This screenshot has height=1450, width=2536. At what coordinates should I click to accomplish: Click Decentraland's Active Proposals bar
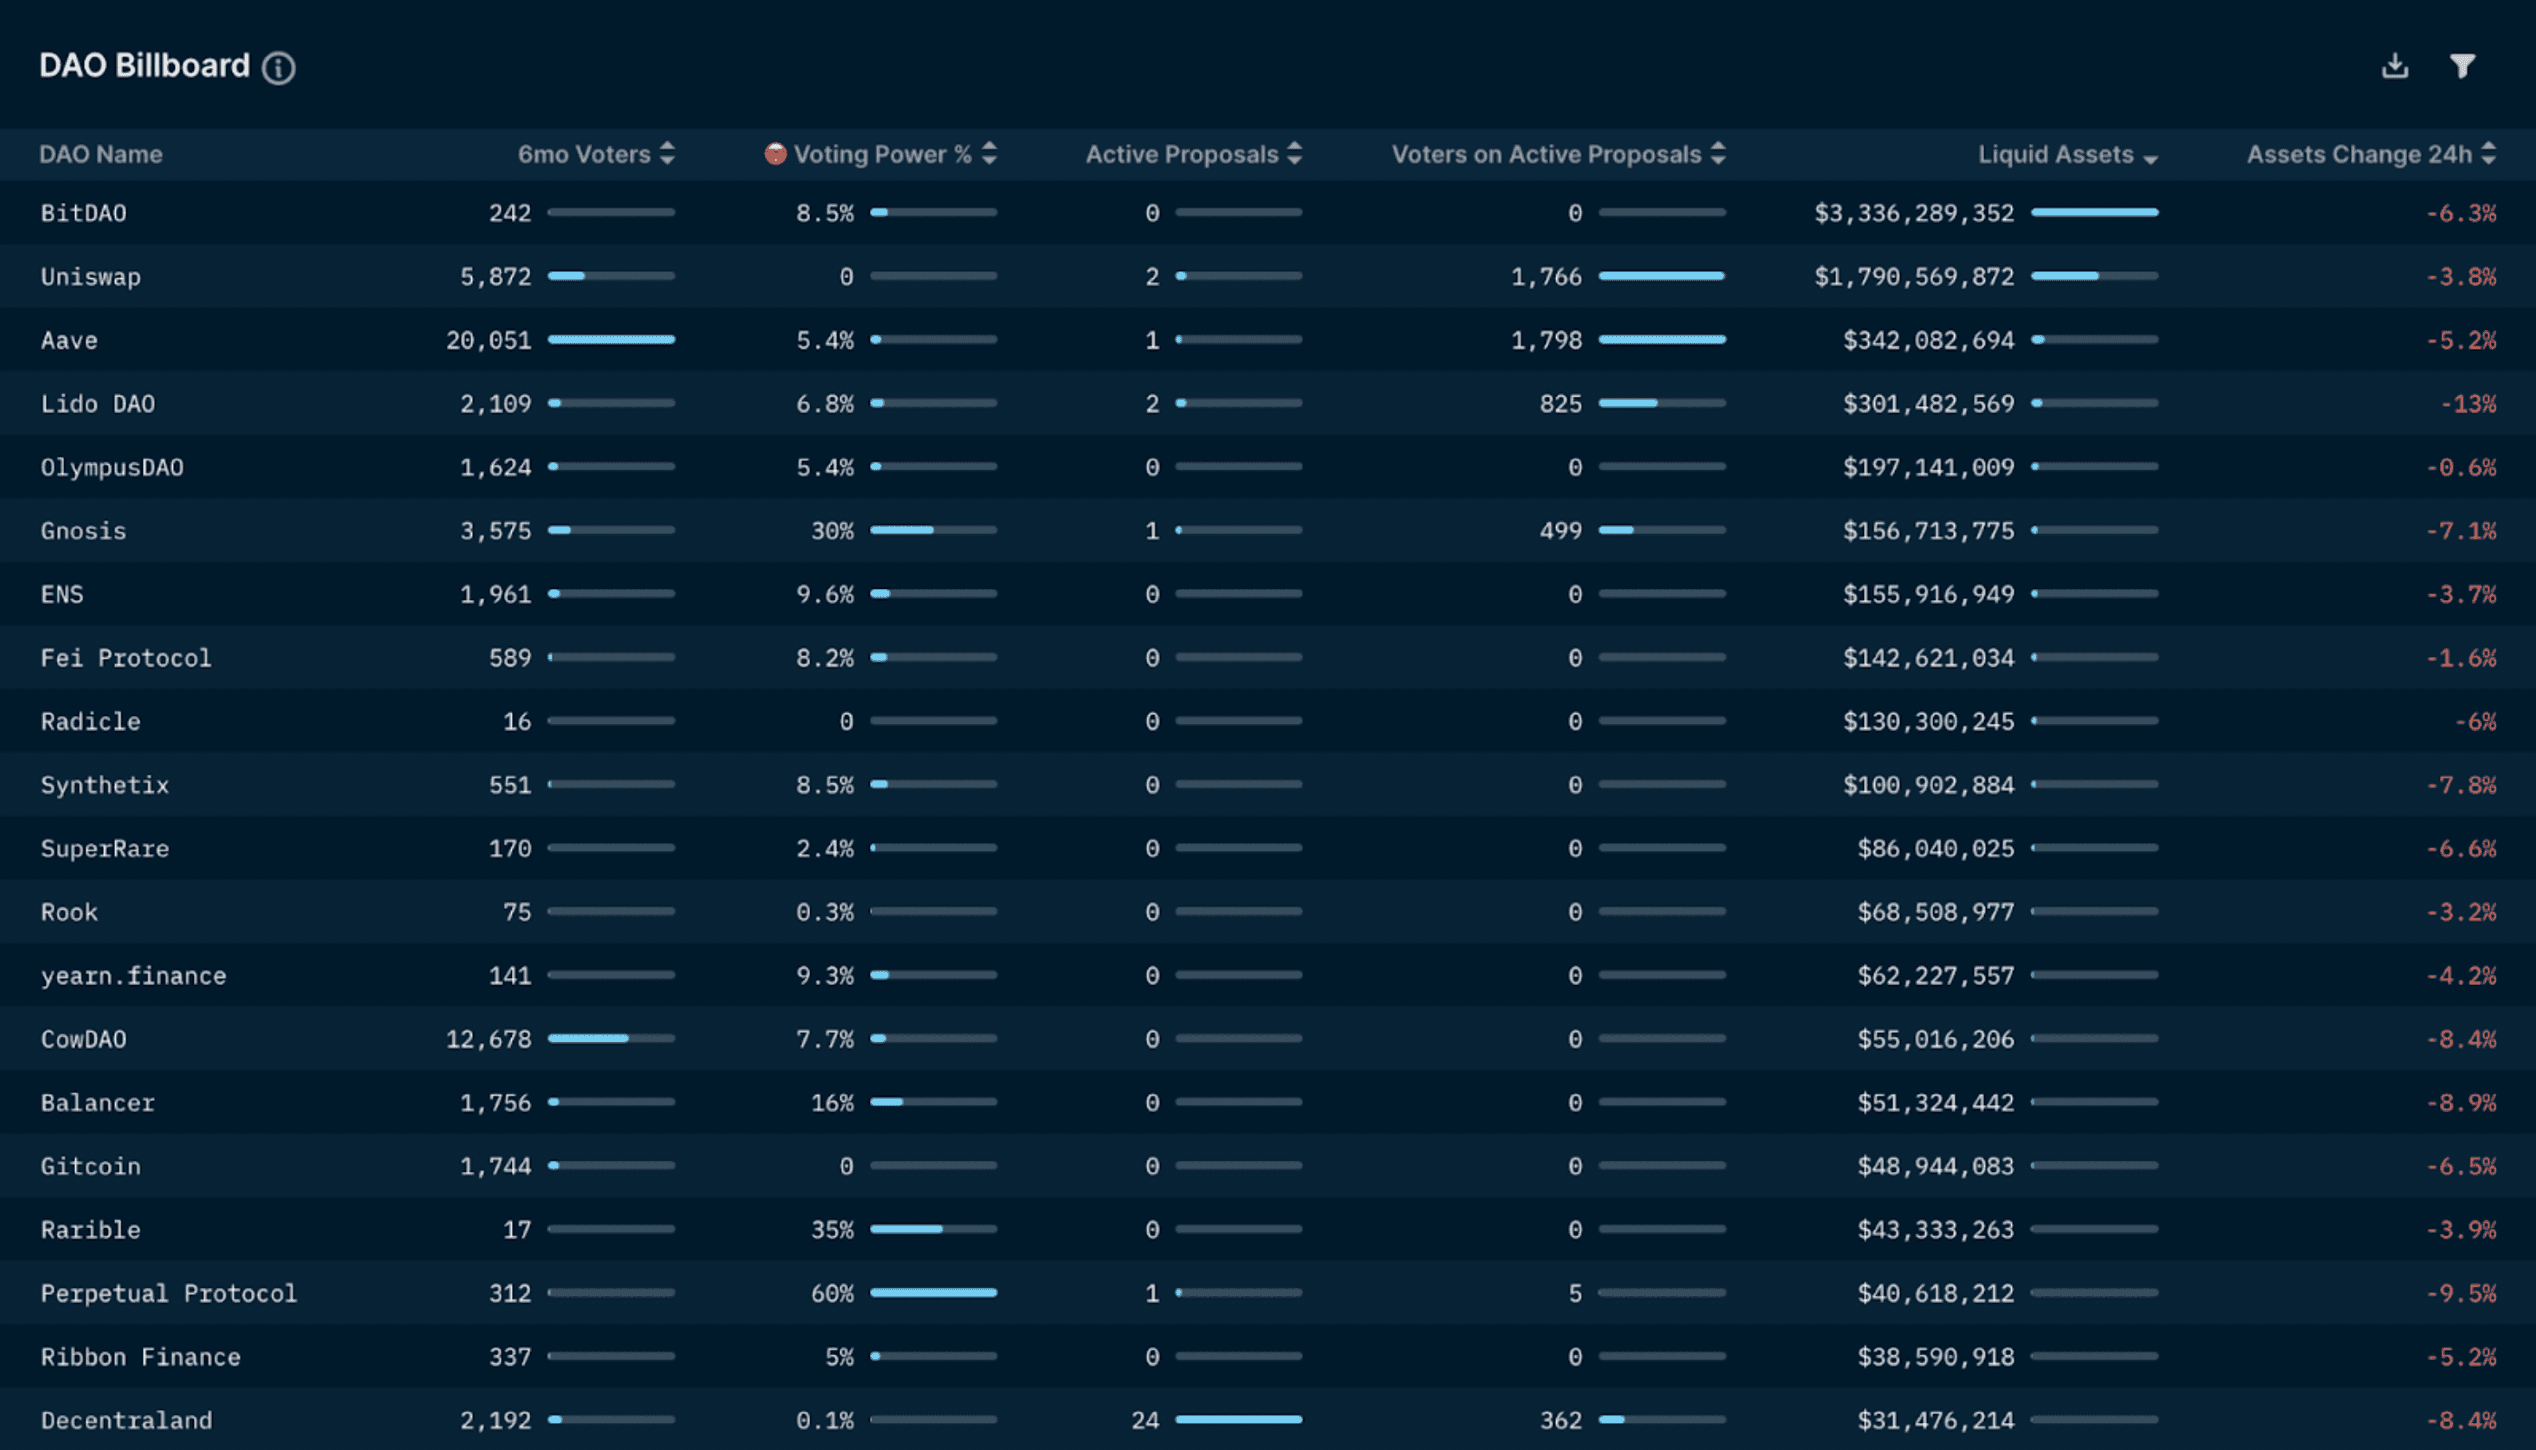tap(1238, 1420)
